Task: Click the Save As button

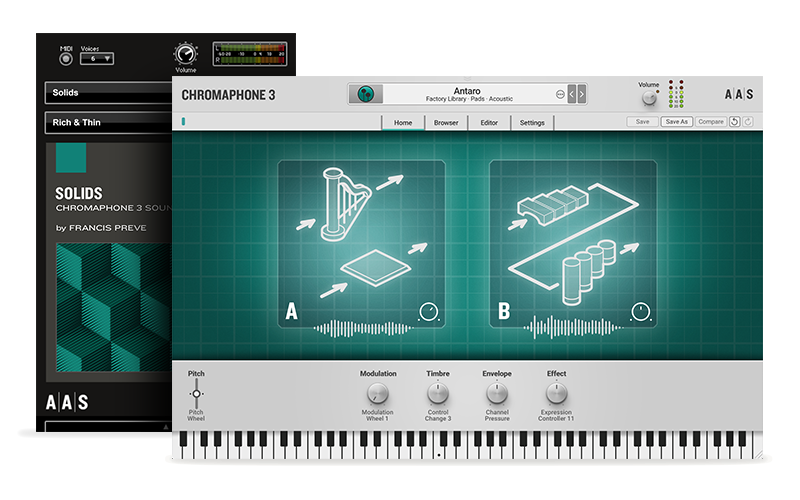Action: pyautogui.click(x=677, y=122)
